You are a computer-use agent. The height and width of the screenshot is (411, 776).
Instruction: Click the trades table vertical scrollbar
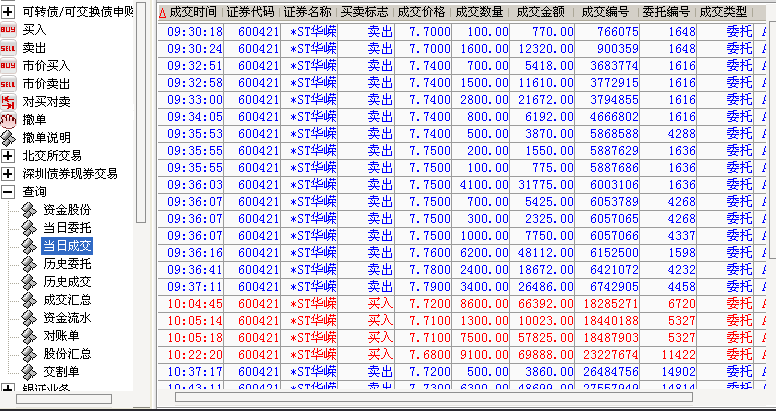pyautogui.click(x=771, y=141)
